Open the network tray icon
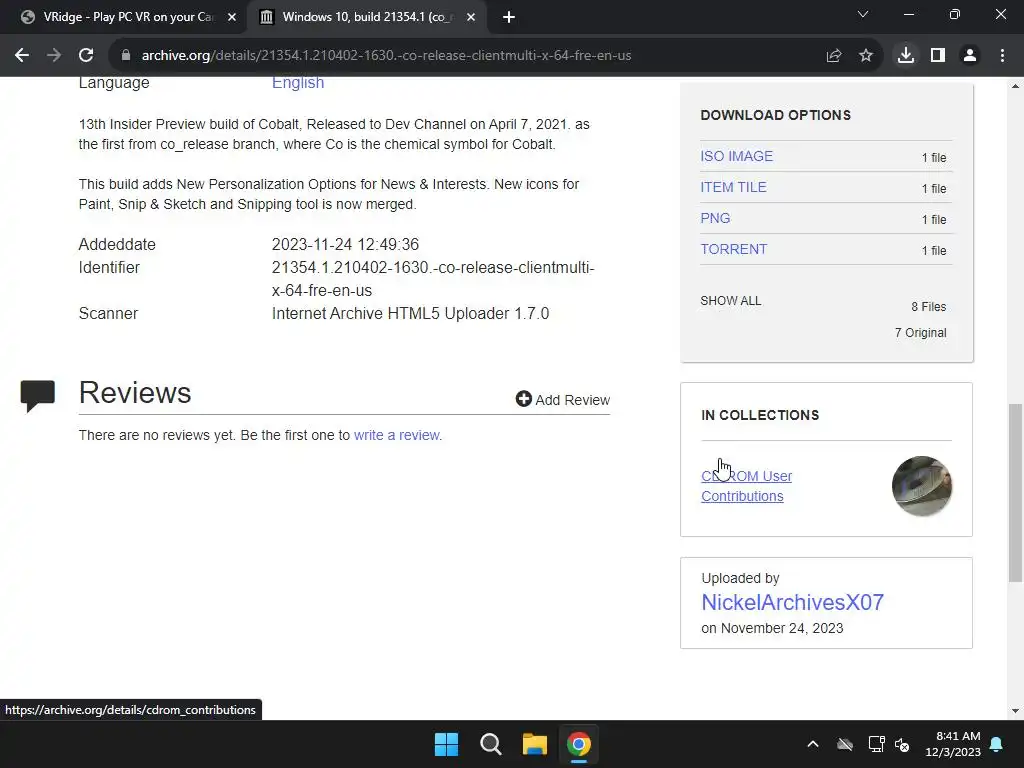1024x768 pixels. (x=876, y=744)
